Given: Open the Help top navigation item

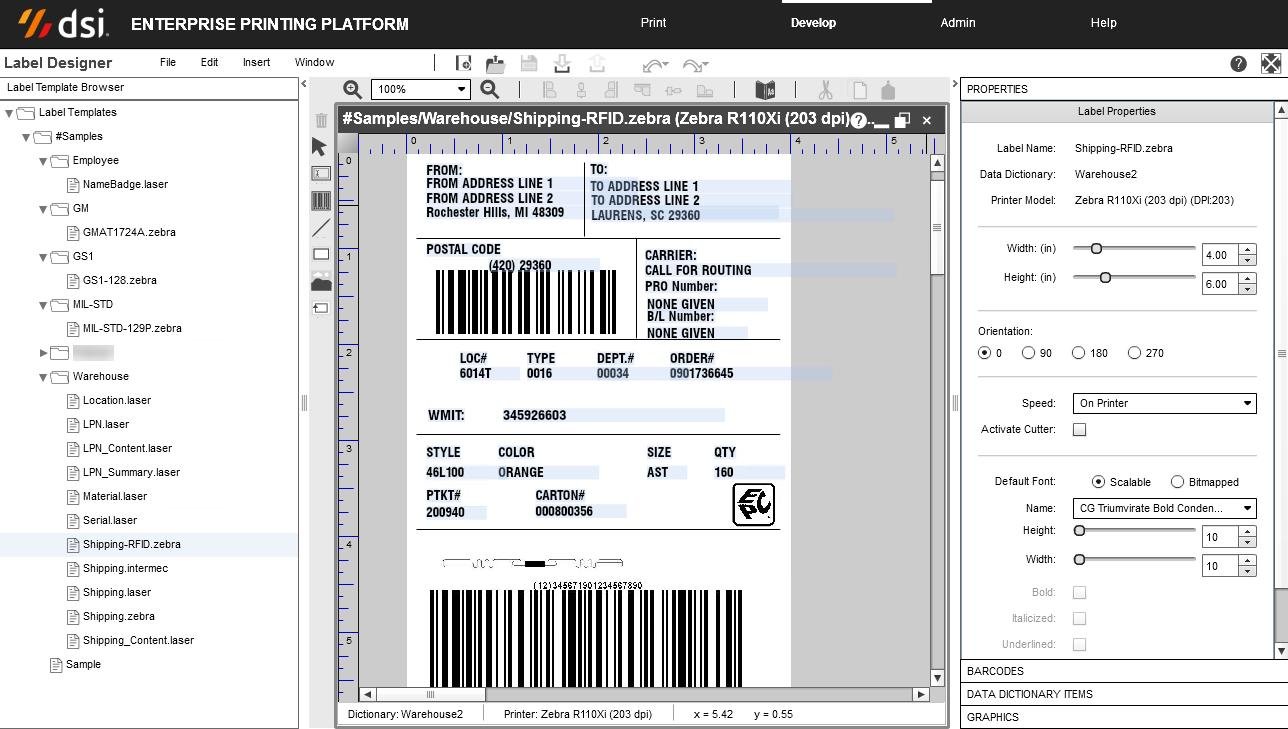Looking at the screenshot, I should click(1104, 22).
